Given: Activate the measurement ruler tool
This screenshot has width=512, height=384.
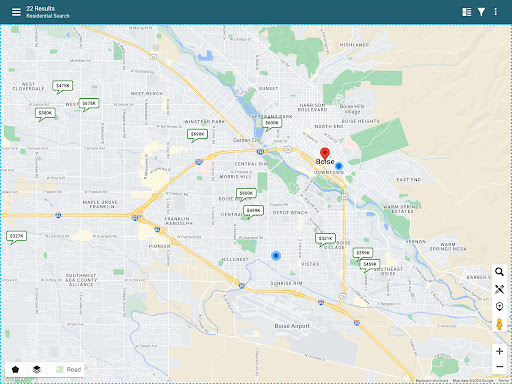Looking at the screenshot, I should (499, 289).
